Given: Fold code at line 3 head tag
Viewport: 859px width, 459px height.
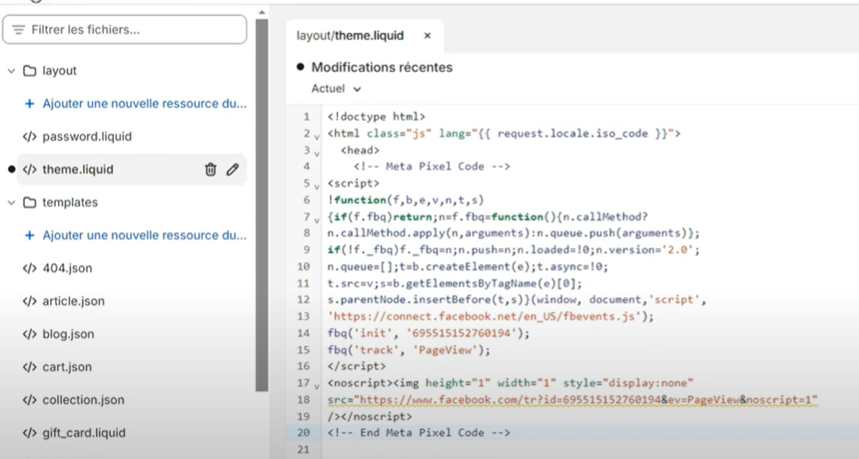Looking at the screenshot, I should [x=317, y=152].
